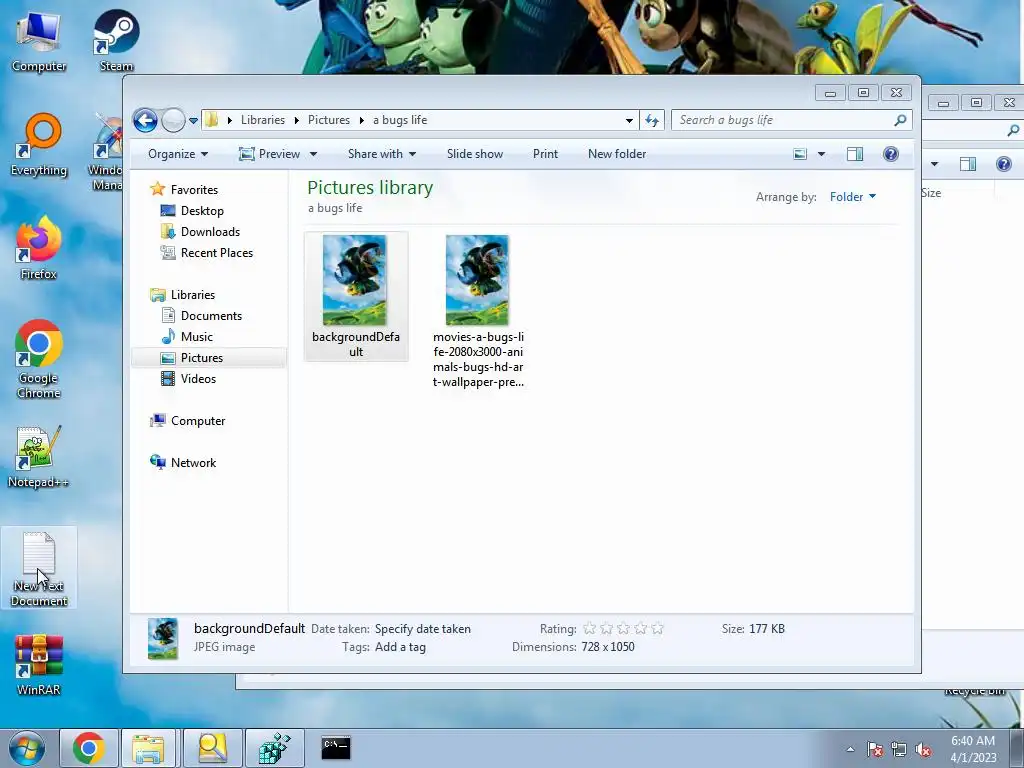Click Chrome icon in the taskbar
The height and width of the screenshot is (768, 1024).
89,748
